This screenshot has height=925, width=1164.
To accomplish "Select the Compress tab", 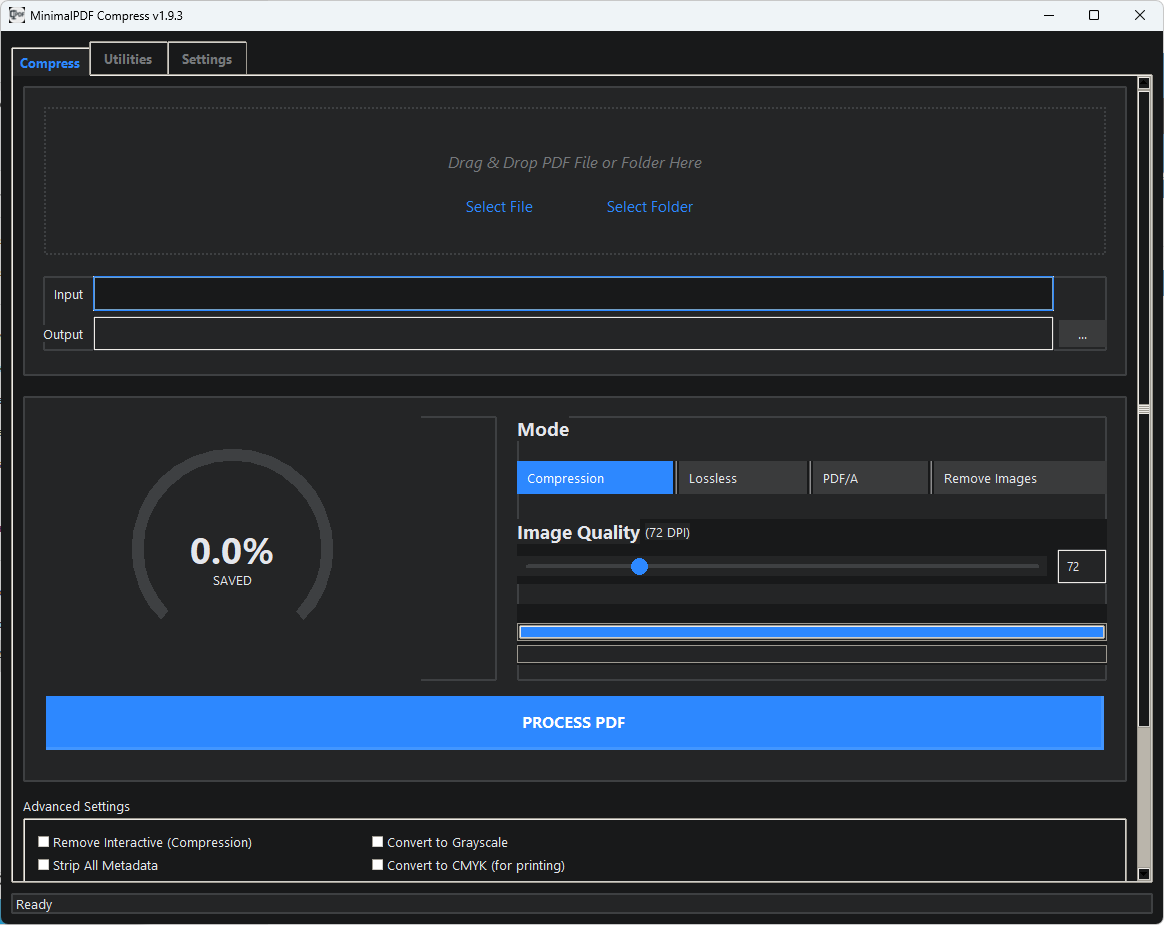I will click(x=50, y=63).
